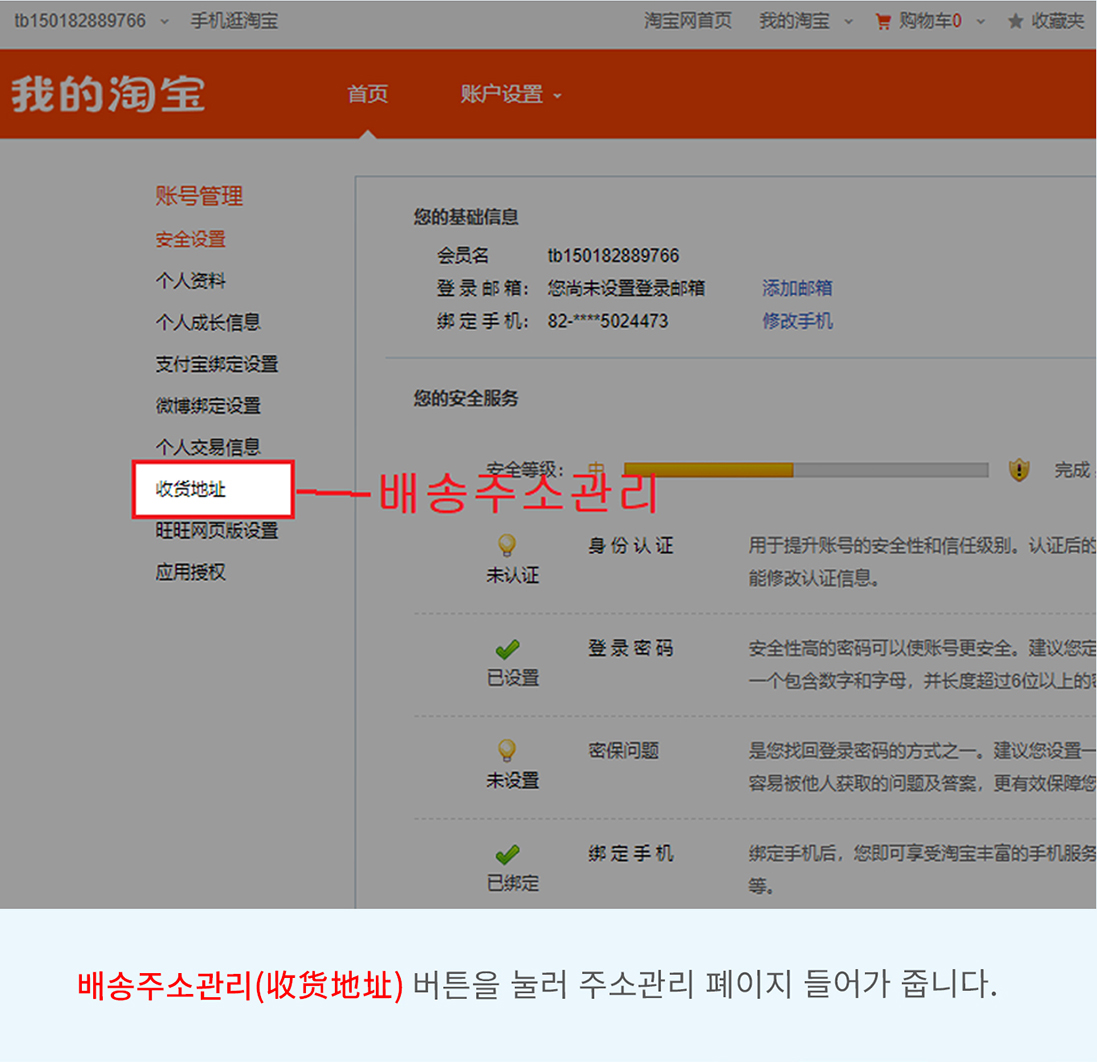Click the 身份认证 label
Image resolution: width=1097 pixels, height=1062 pixels.
630,545
